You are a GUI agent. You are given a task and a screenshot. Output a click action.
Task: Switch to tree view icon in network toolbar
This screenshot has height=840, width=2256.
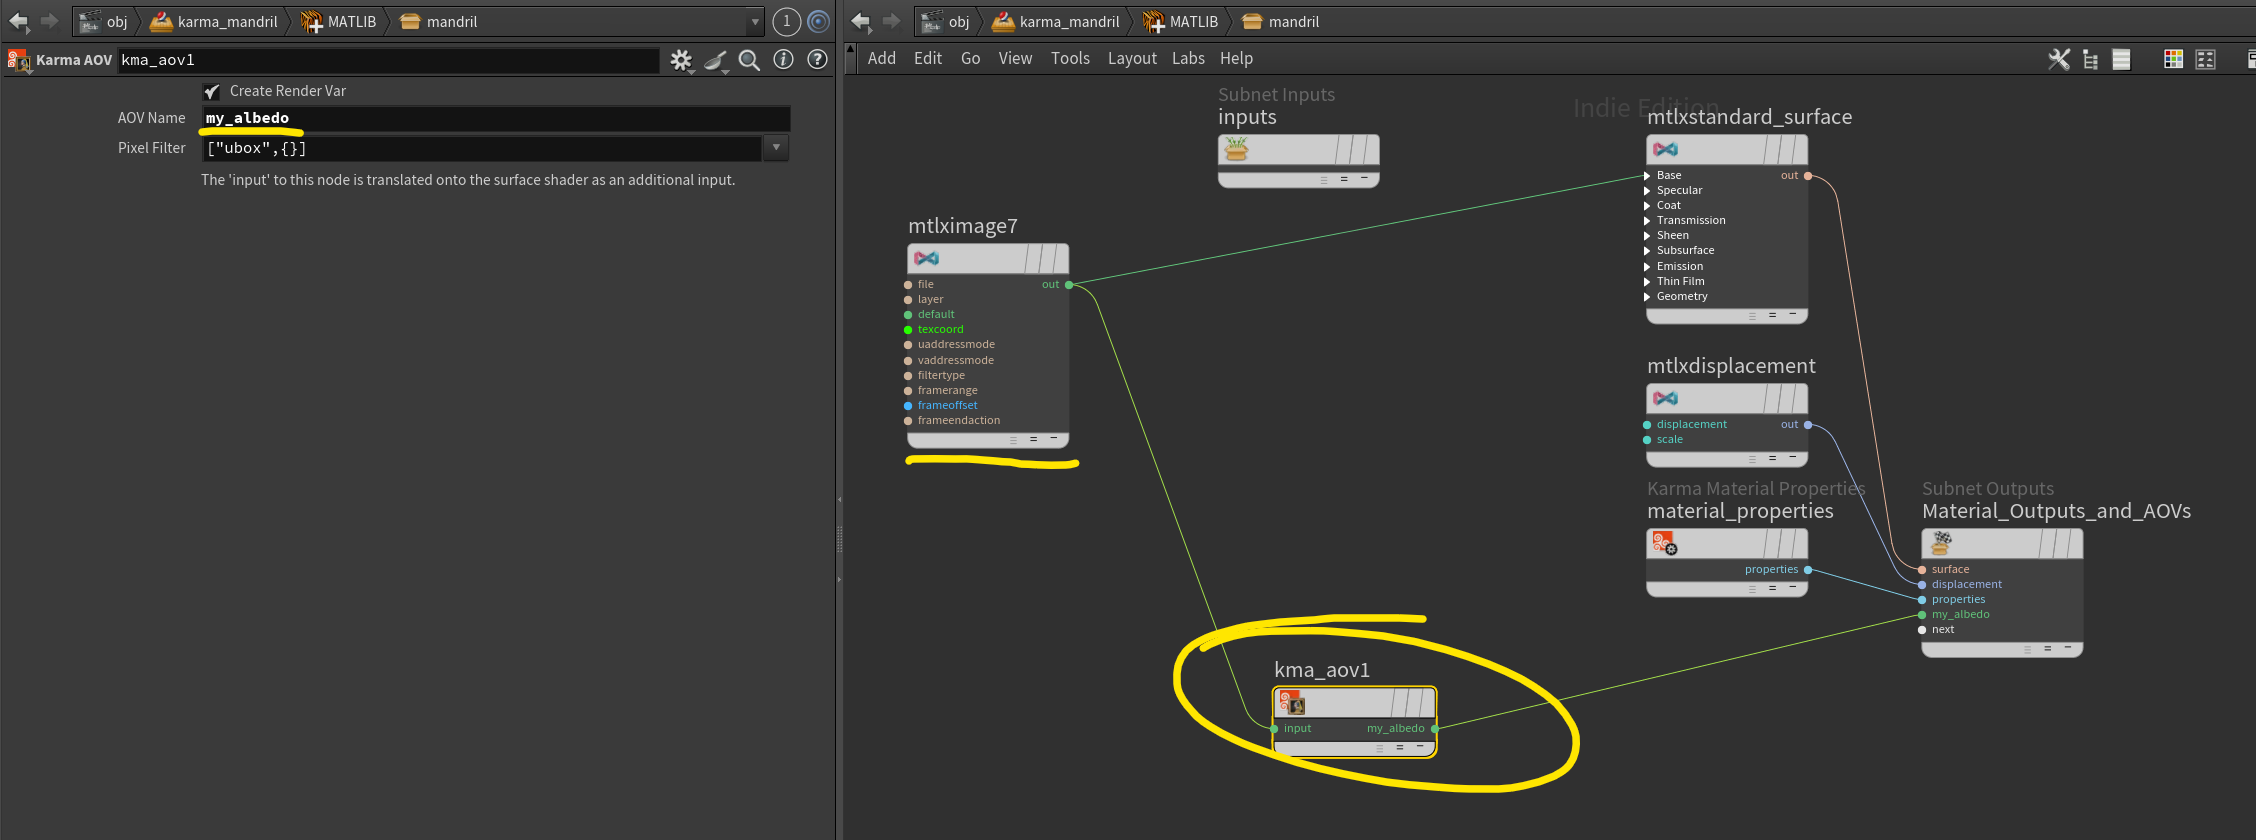coord(2090,59)
